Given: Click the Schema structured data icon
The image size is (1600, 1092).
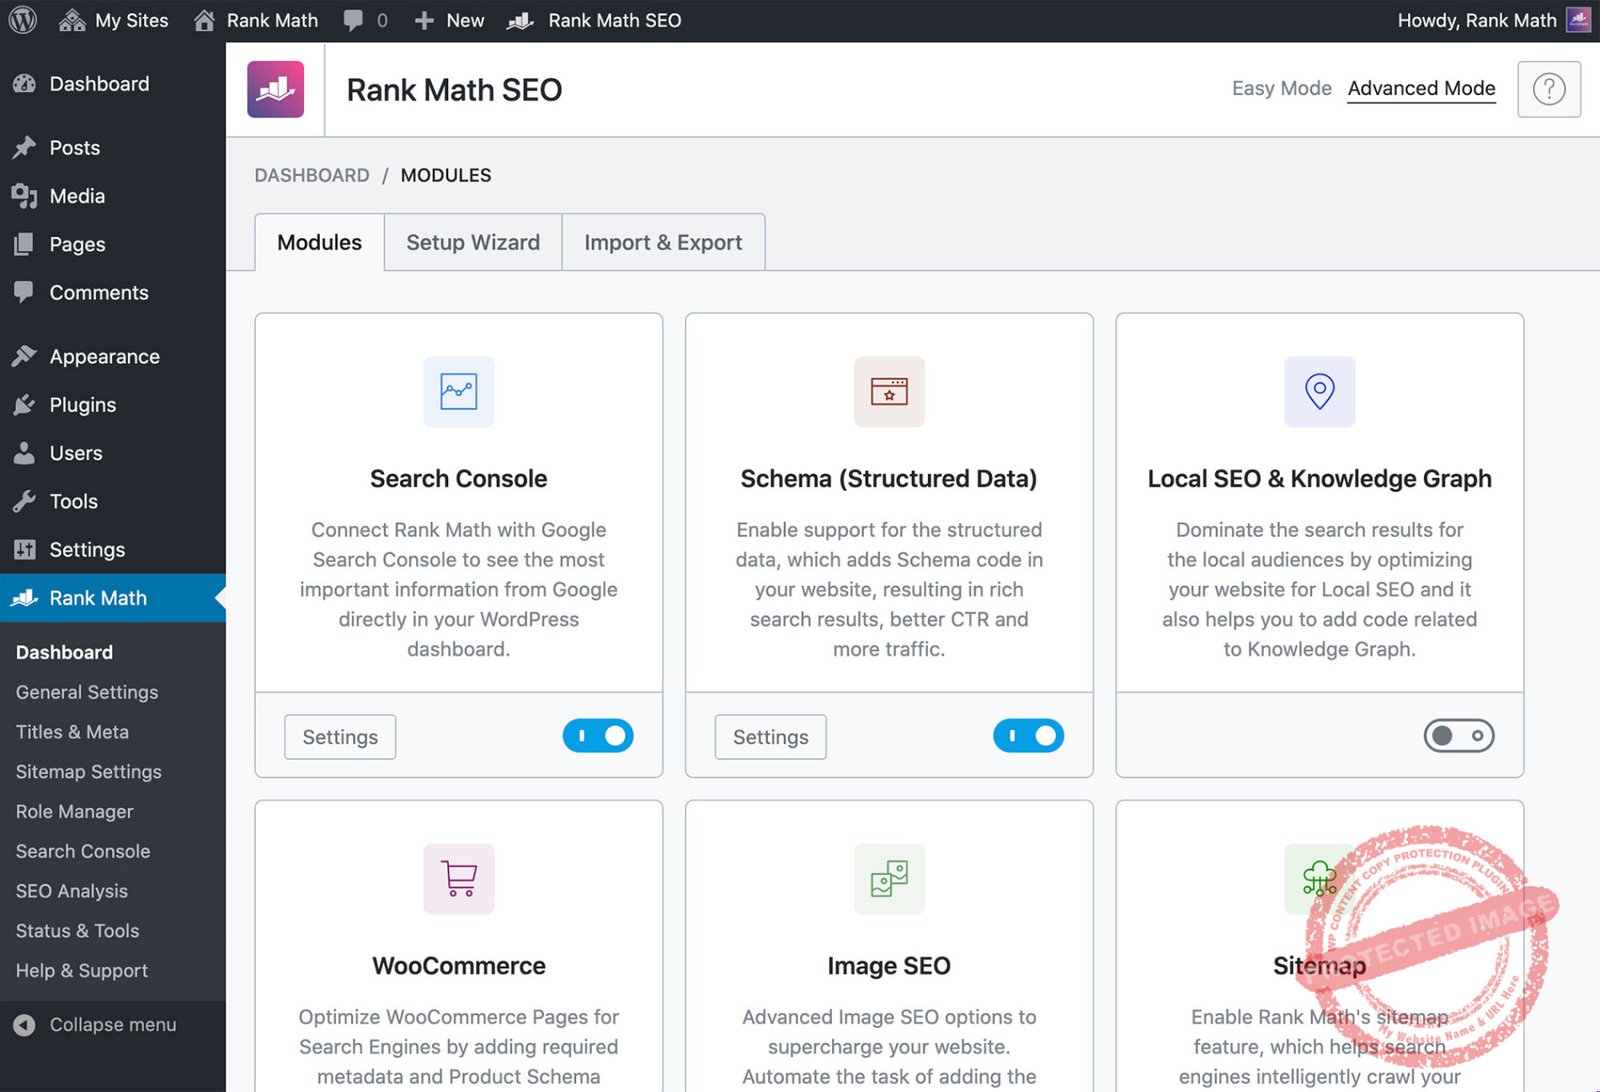Looking at the screenshot, I should click(x=889, y=391).
